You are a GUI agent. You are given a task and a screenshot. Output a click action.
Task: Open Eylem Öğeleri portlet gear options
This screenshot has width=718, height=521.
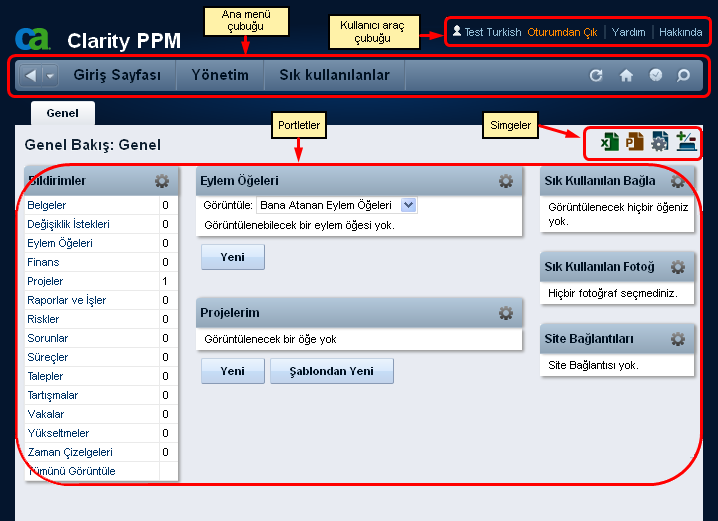(506, 181)
